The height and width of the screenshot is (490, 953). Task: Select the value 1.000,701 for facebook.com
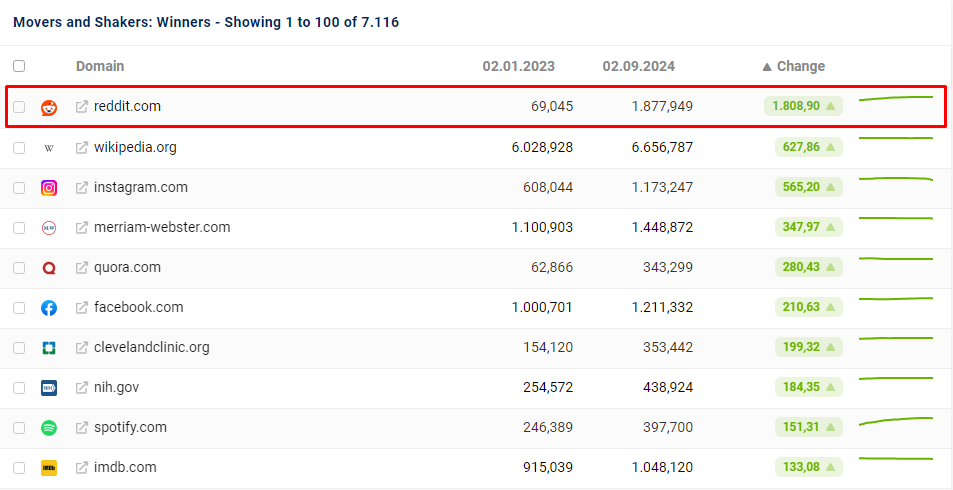click(542, 308)
